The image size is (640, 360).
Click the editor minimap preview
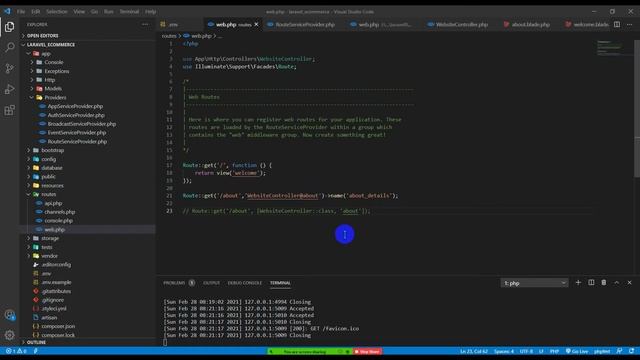click(609, 47)
